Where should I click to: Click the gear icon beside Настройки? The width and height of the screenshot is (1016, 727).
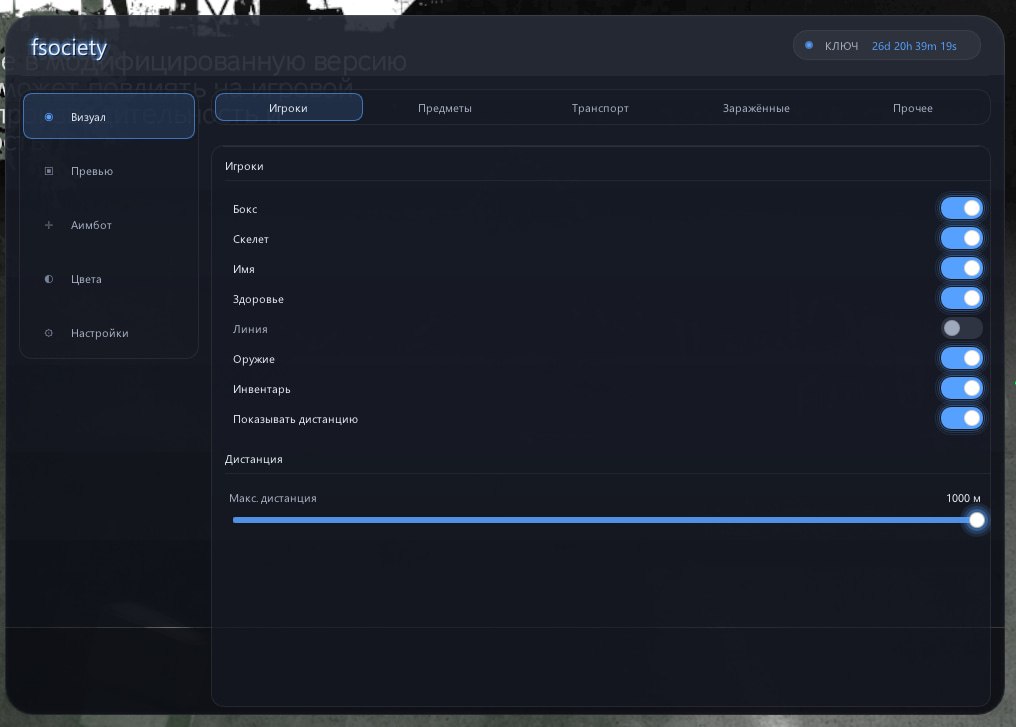click(49, 333)
